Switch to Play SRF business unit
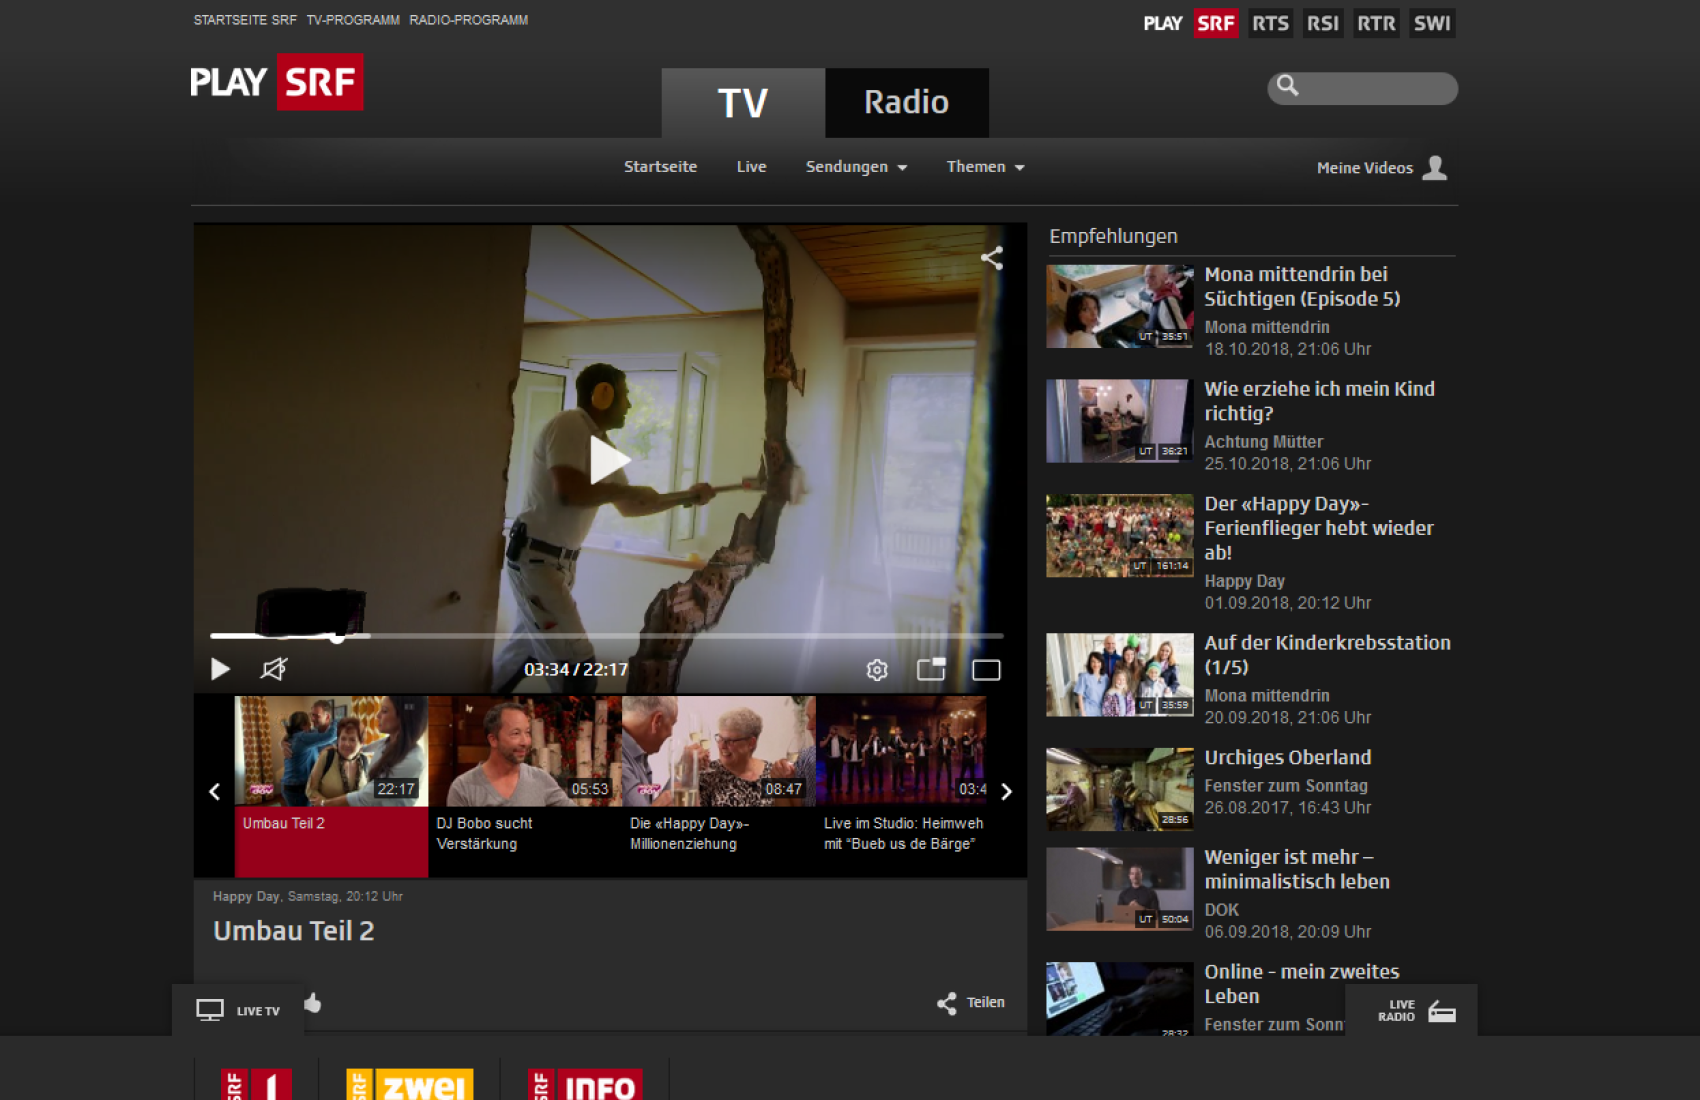This screenshot has width=1700, height=1100. click(x=1216, y=23)
